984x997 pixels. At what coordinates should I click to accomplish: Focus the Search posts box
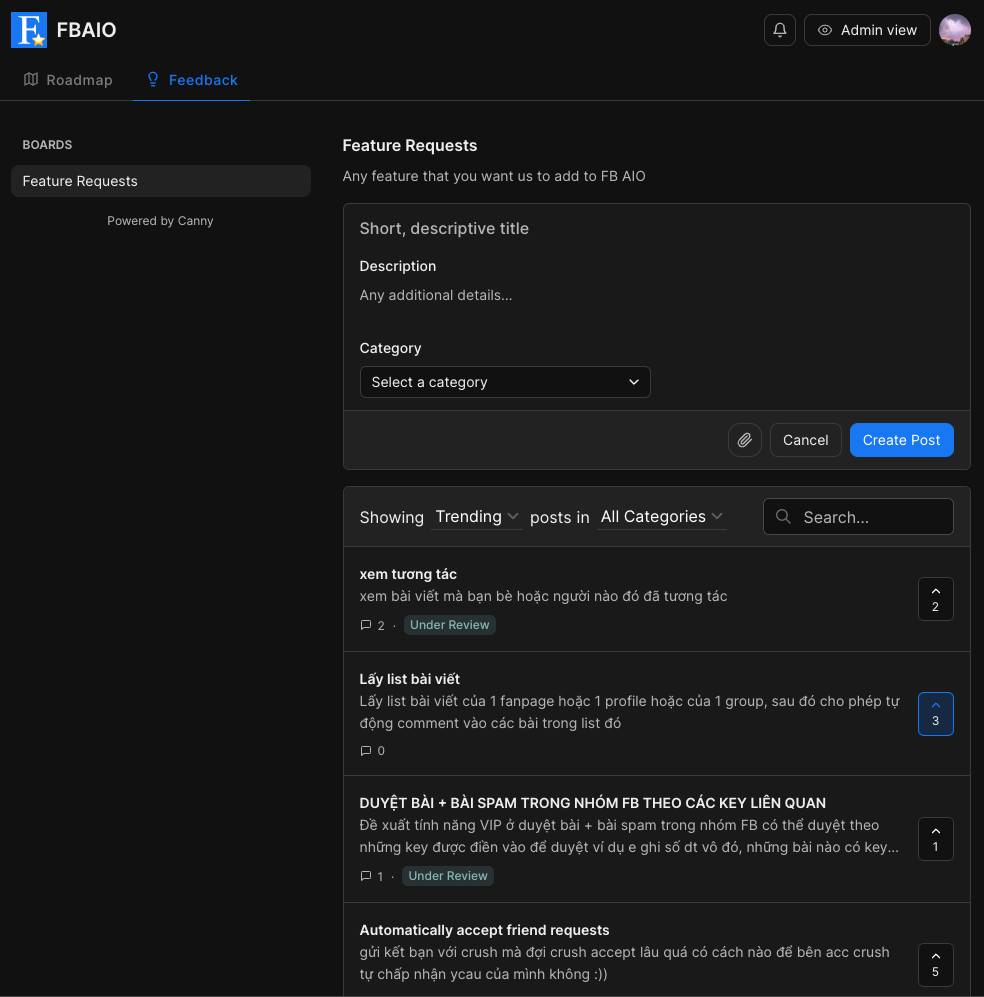click(x=858, y=516)
